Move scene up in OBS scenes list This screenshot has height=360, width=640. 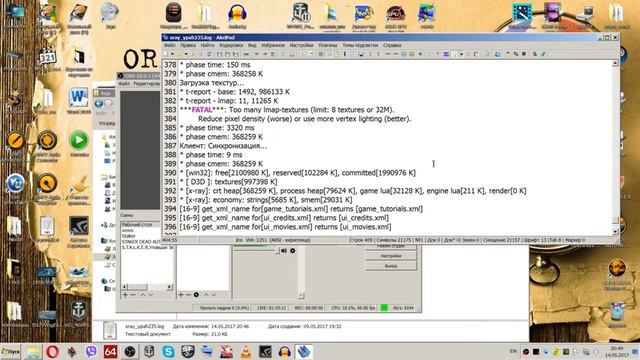tap(143, 295)
